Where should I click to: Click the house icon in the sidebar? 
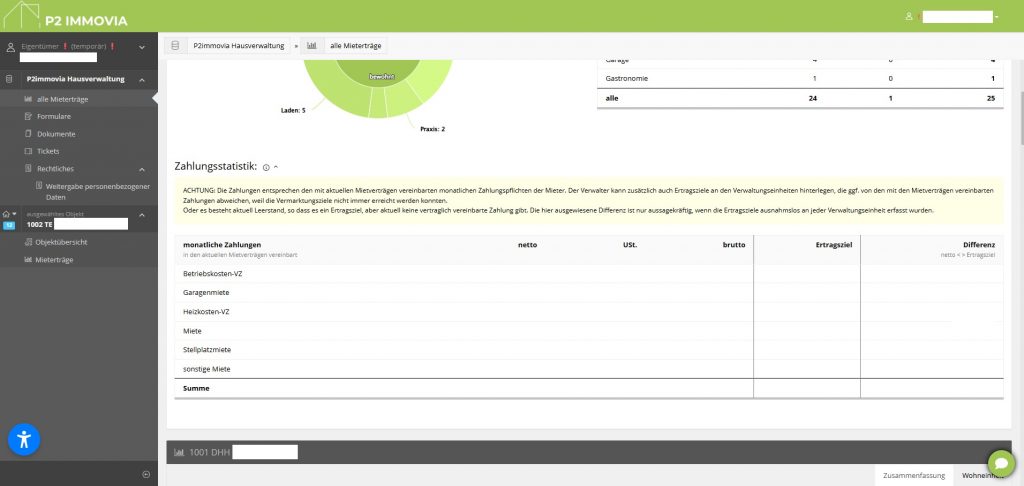[x=7, y=214]
